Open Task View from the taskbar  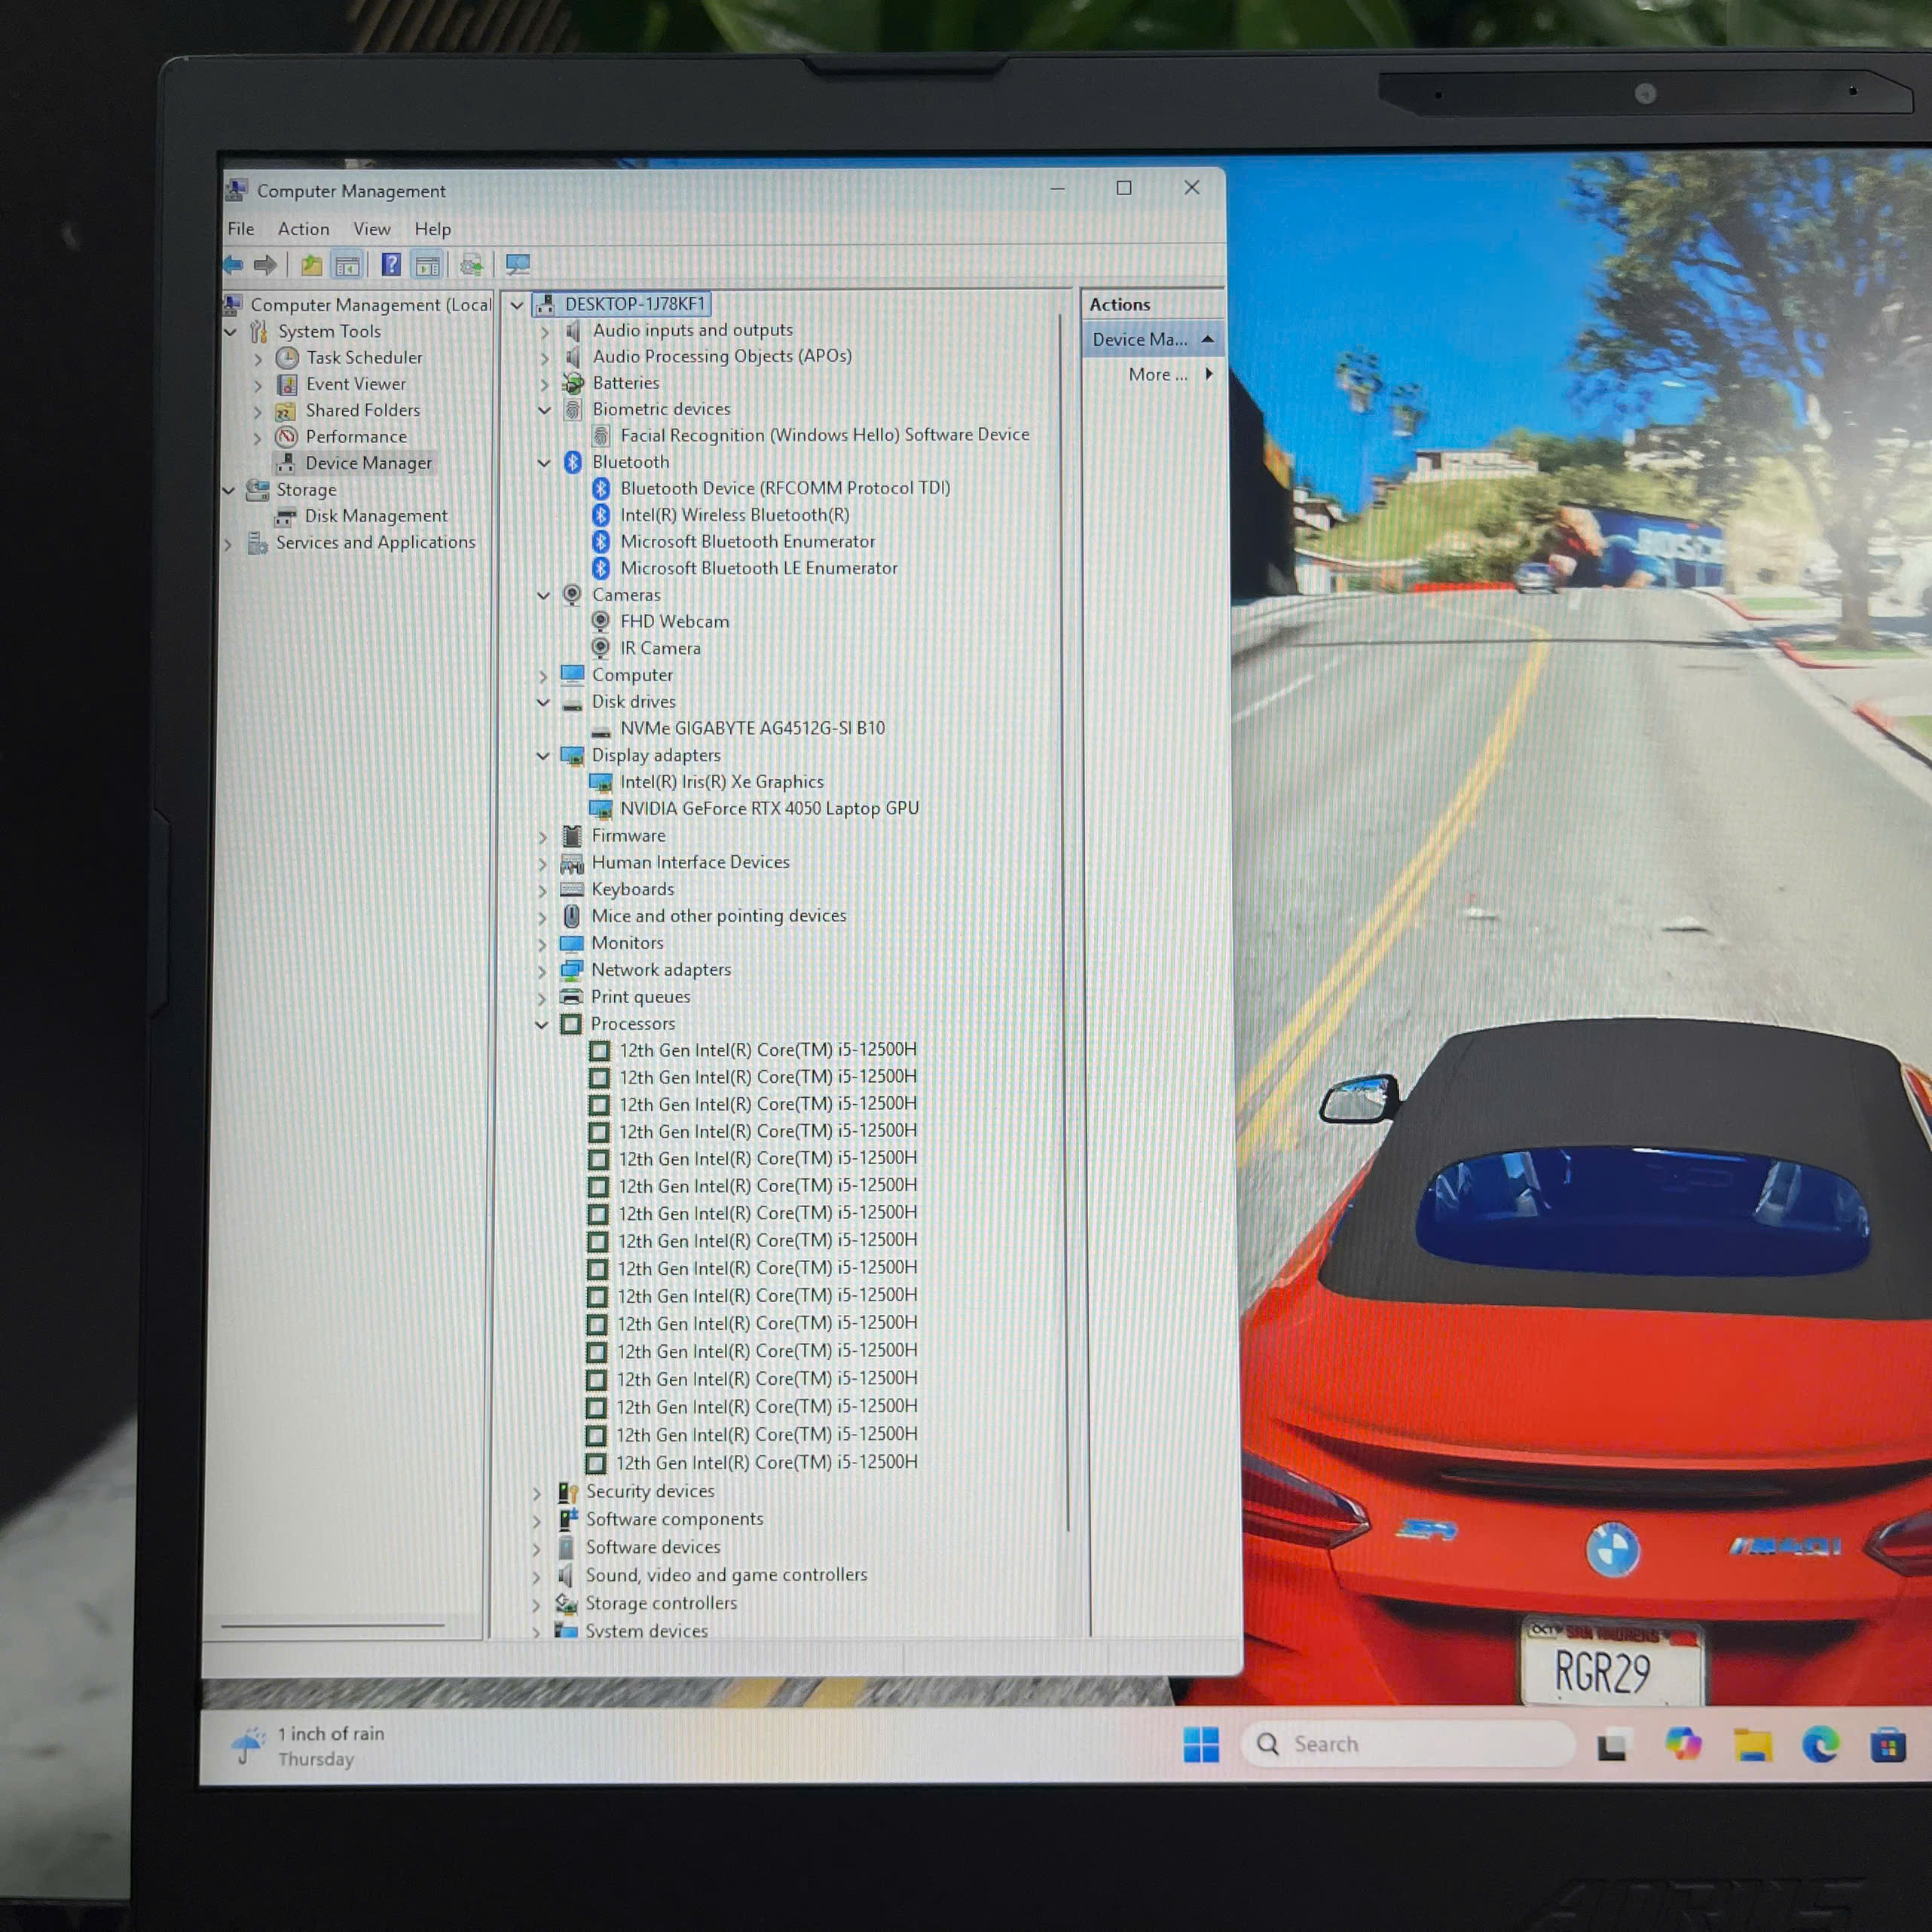pyautogui.click(x=1612, y=1746)
